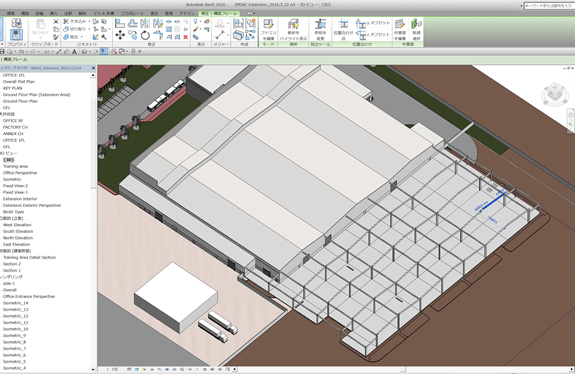Viewport: 575px width, 374px height.
Task: Open the 挿入 ribbon tab
Action: (x=54, y=14)
